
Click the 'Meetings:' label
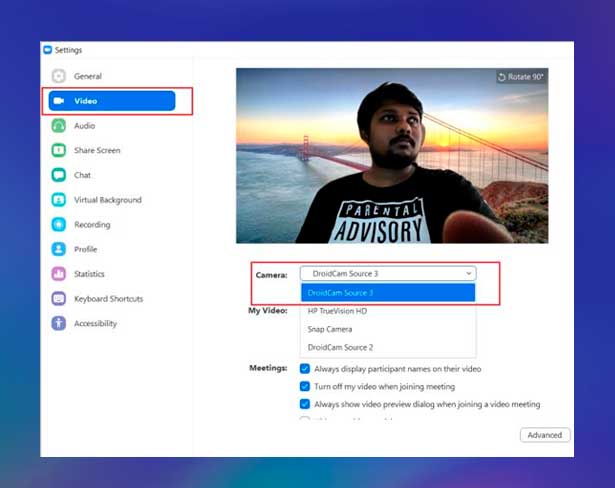coord(268,368)
